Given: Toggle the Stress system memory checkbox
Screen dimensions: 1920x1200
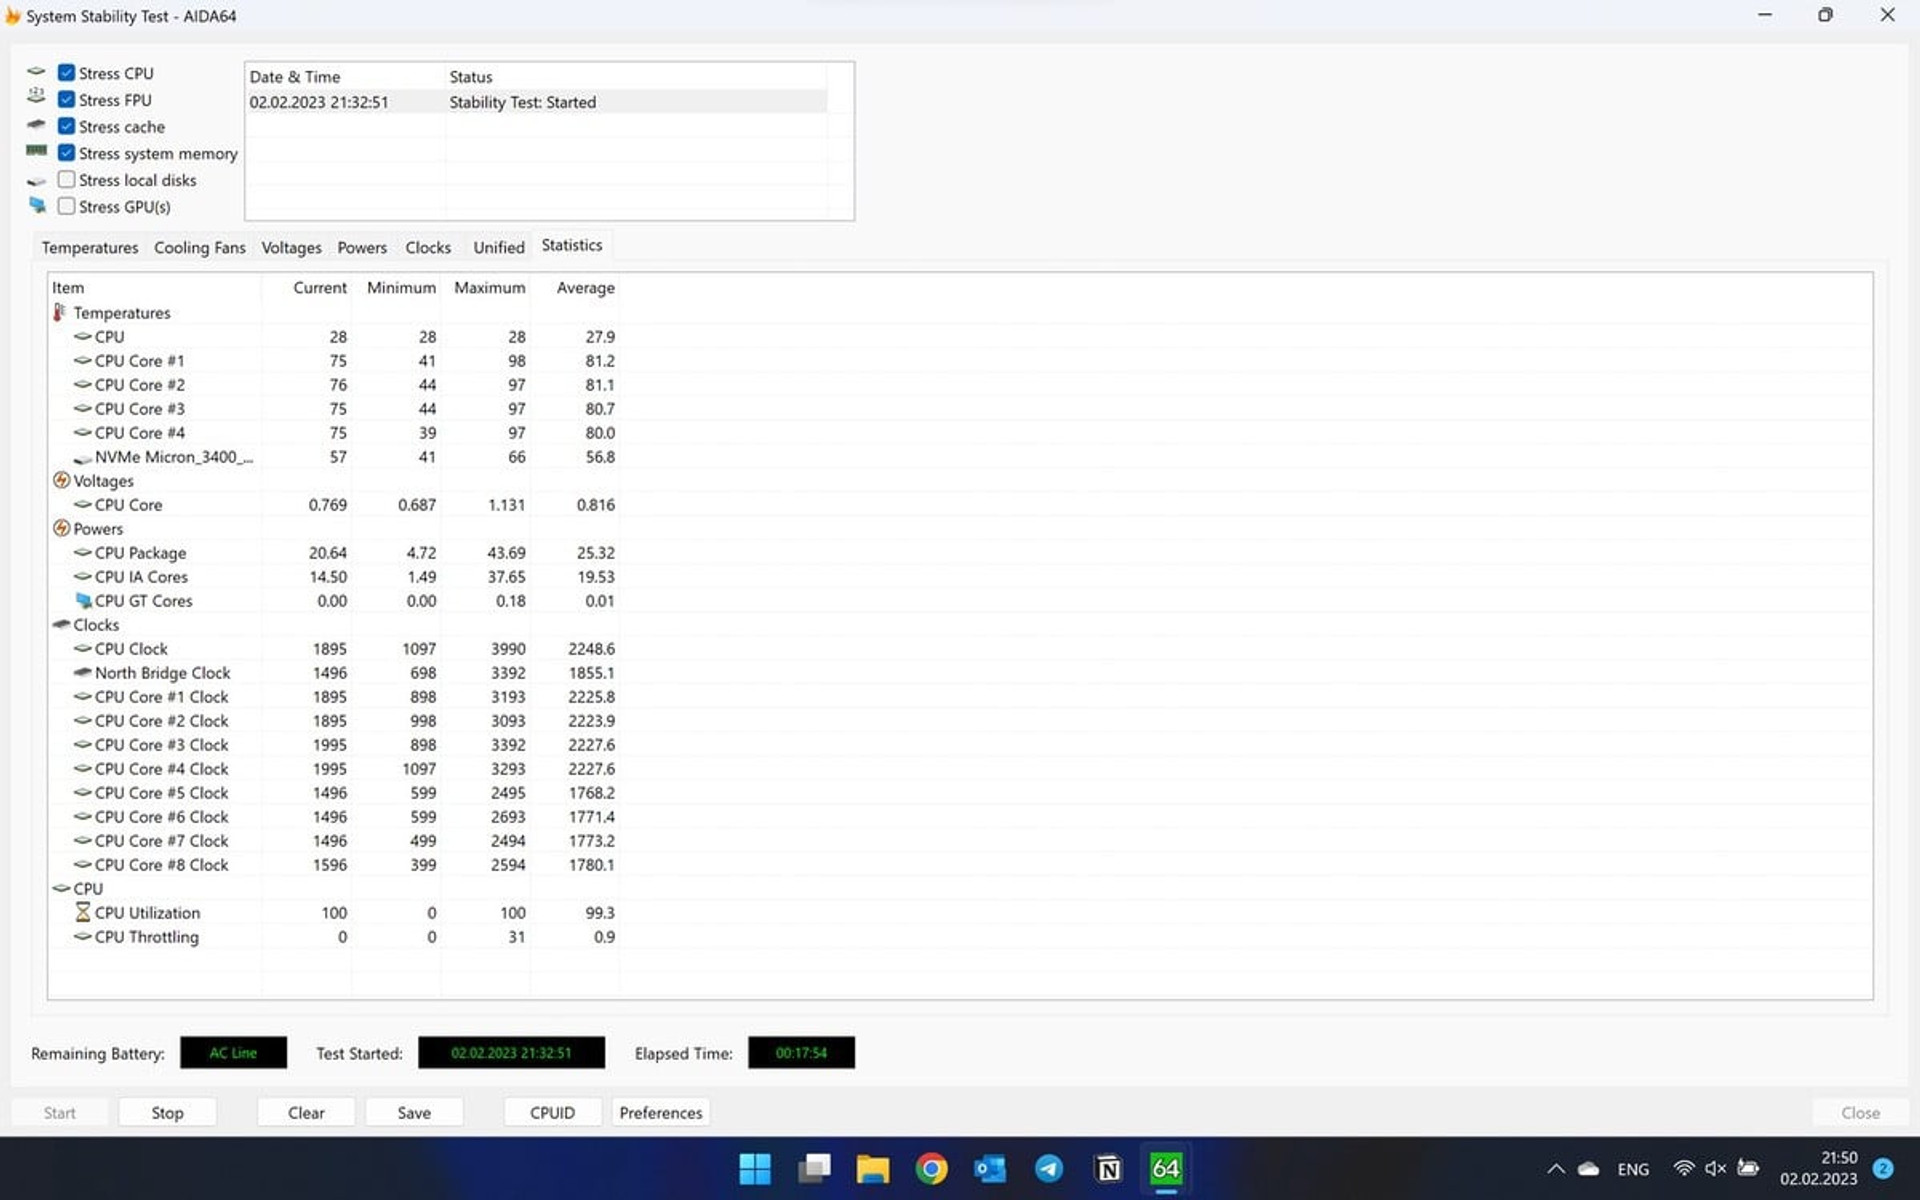Looking at the screenshot, I should tap(66, 153).
